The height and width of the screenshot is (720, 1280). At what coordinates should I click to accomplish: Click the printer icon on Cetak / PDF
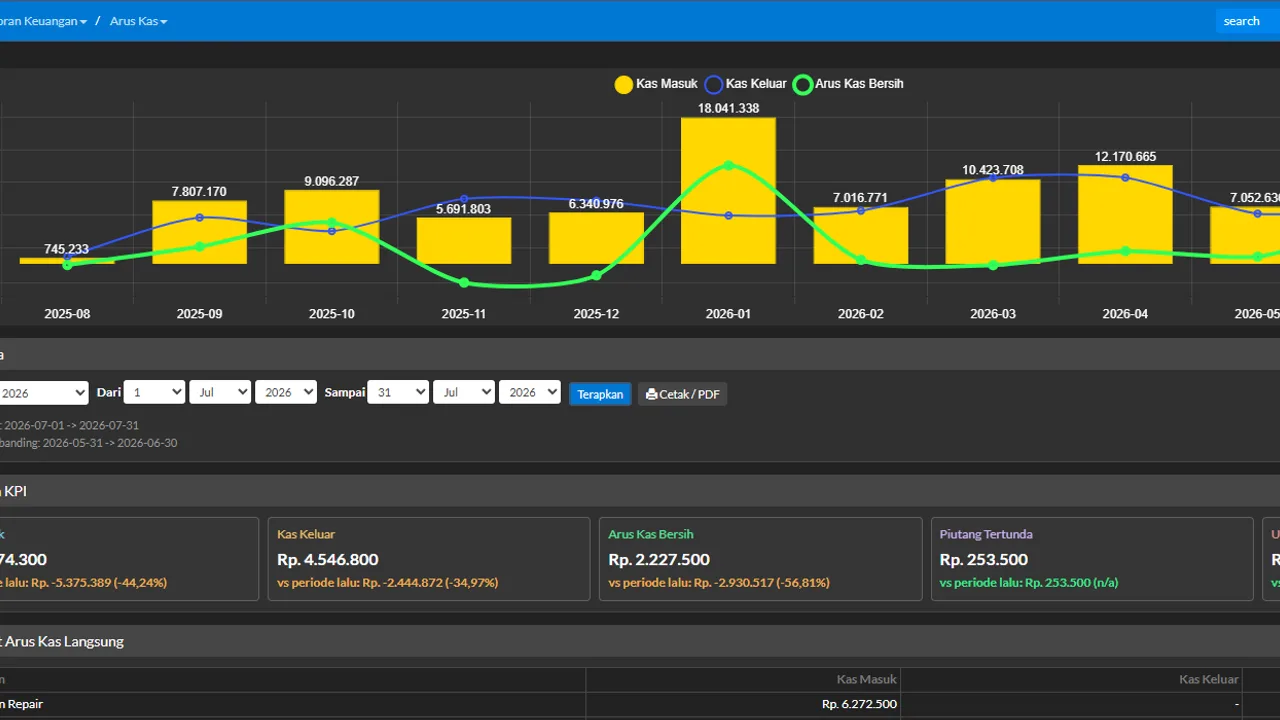tap(652, 394)
